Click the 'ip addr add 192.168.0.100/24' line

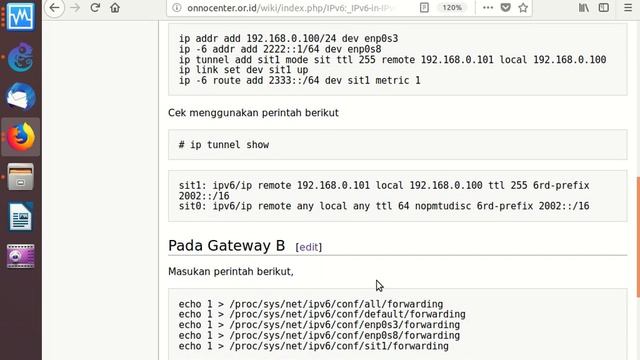[x=288, y=38]
